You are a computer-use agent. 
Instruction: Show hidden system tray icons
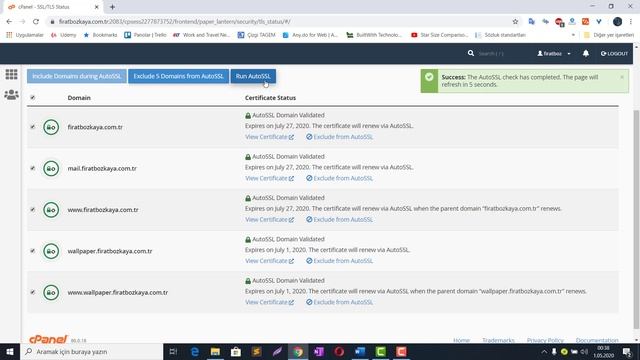(x=544, y=351)
